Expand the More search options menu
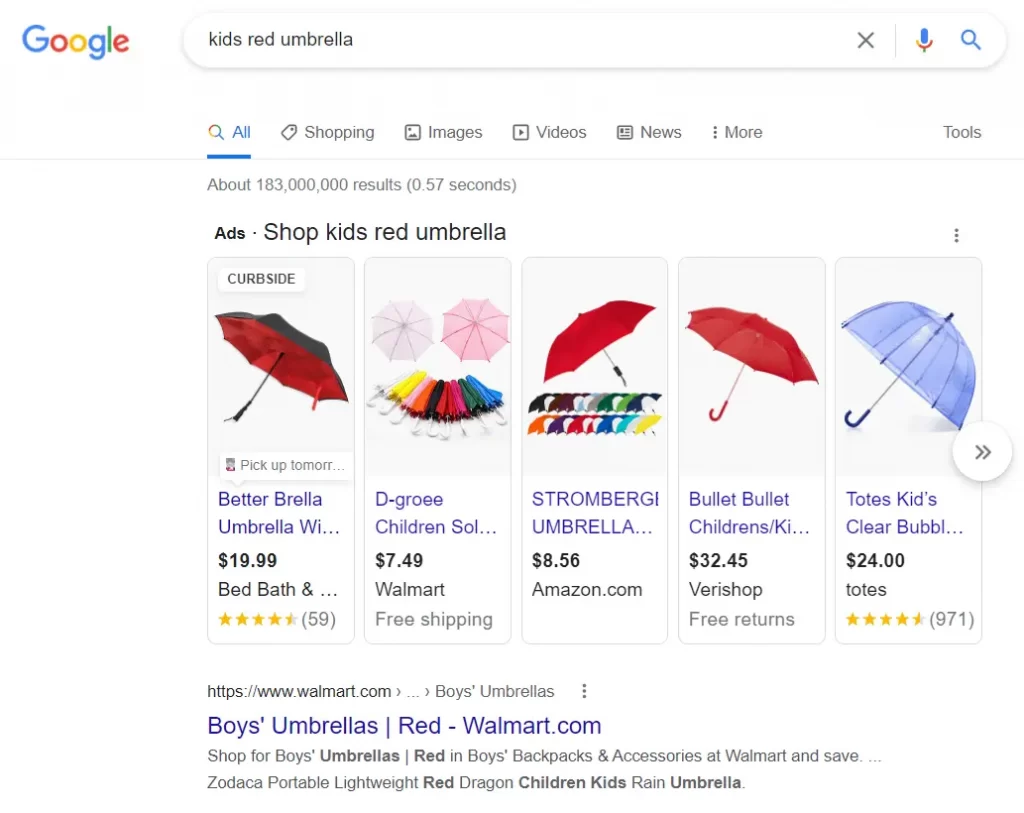The height and width of the screenshot is (813, 1024). point(737,133)
